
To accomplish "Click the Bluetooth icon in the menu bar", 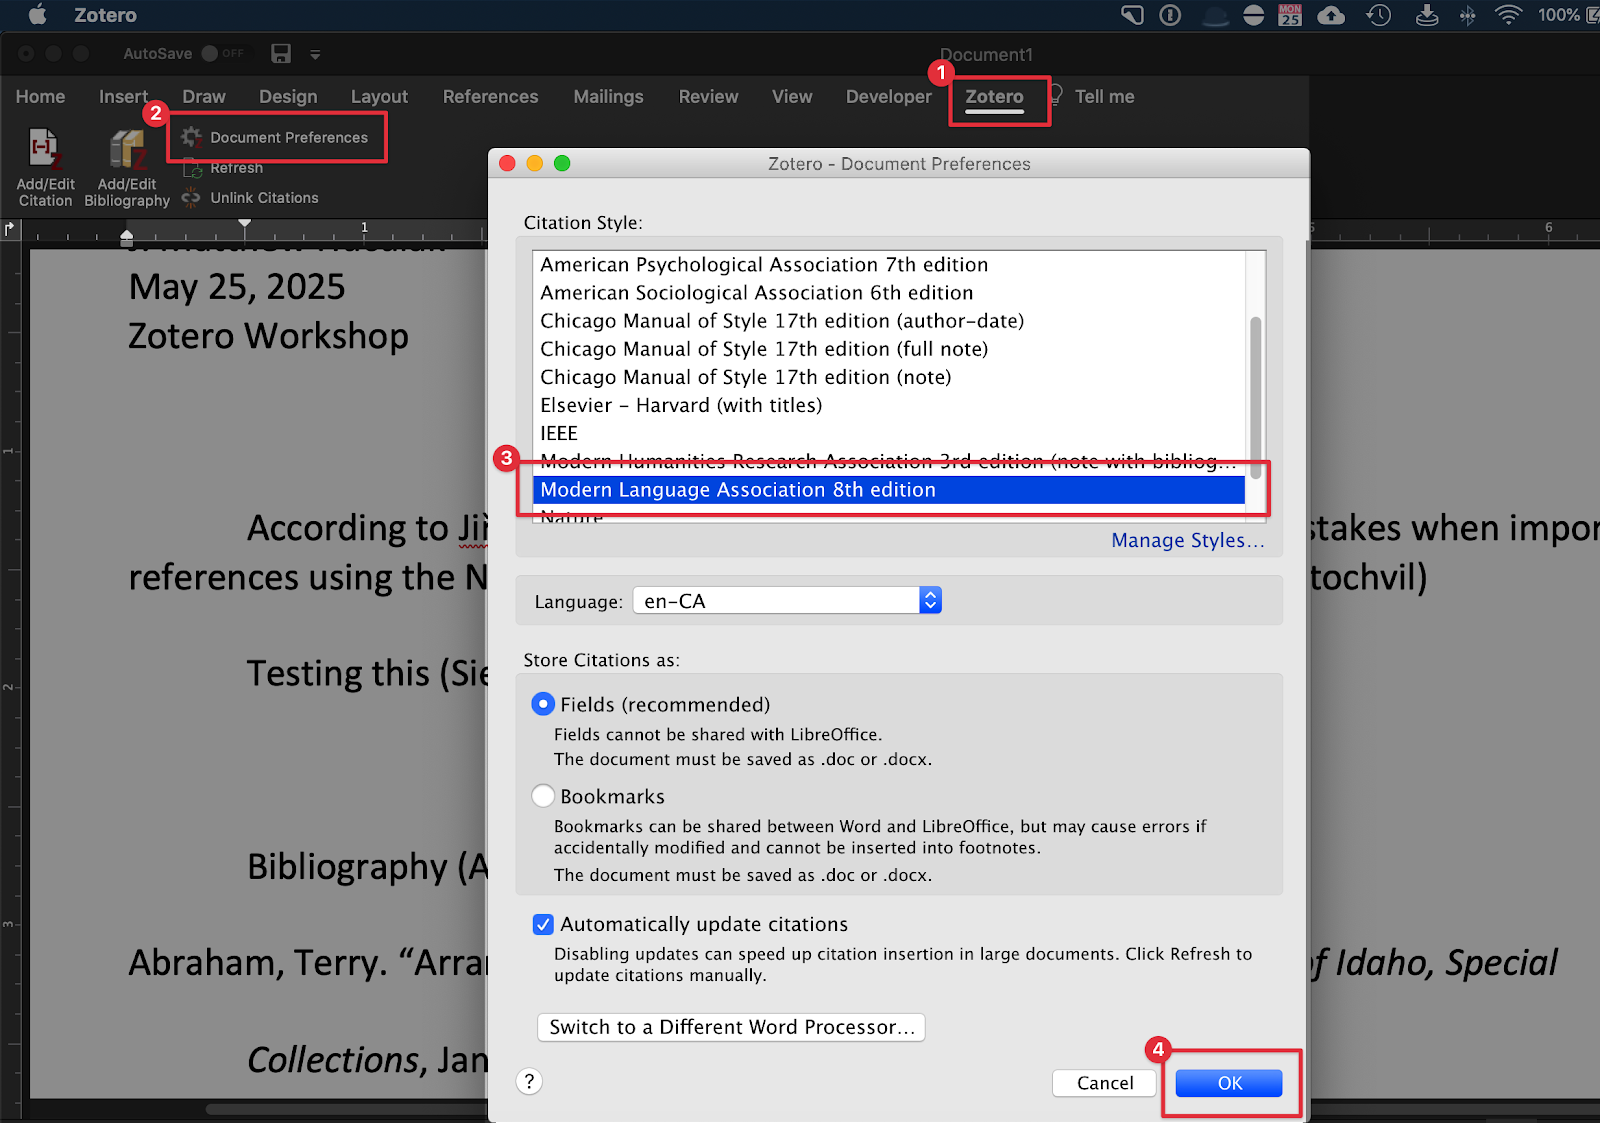I will [1468, 14].
